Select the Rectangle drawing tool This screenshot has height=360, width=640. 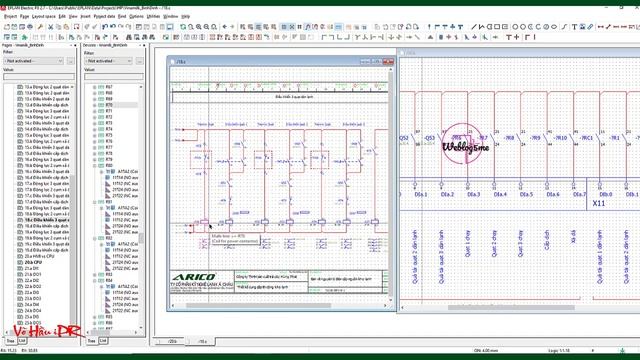[497, 27]
